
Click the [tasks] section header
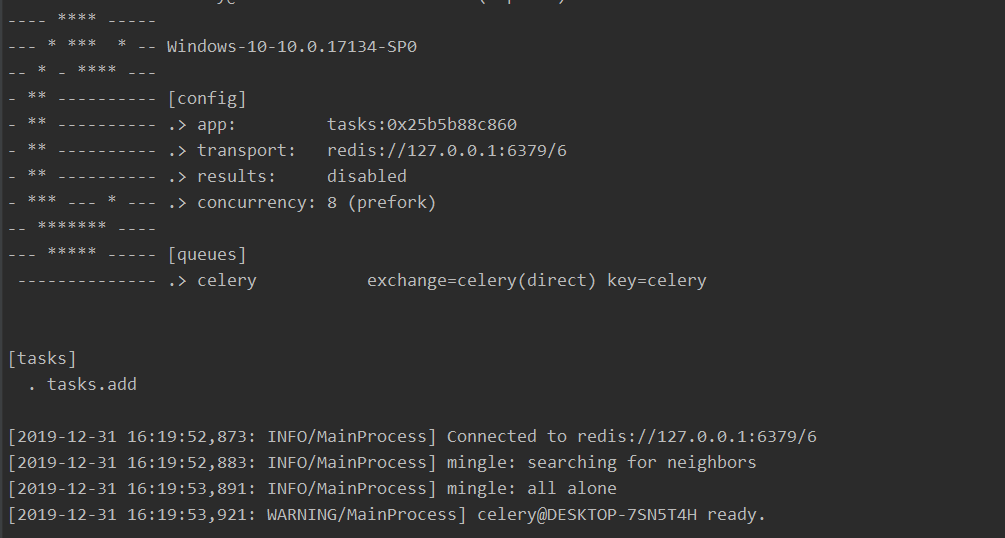[x=42, y=358]
